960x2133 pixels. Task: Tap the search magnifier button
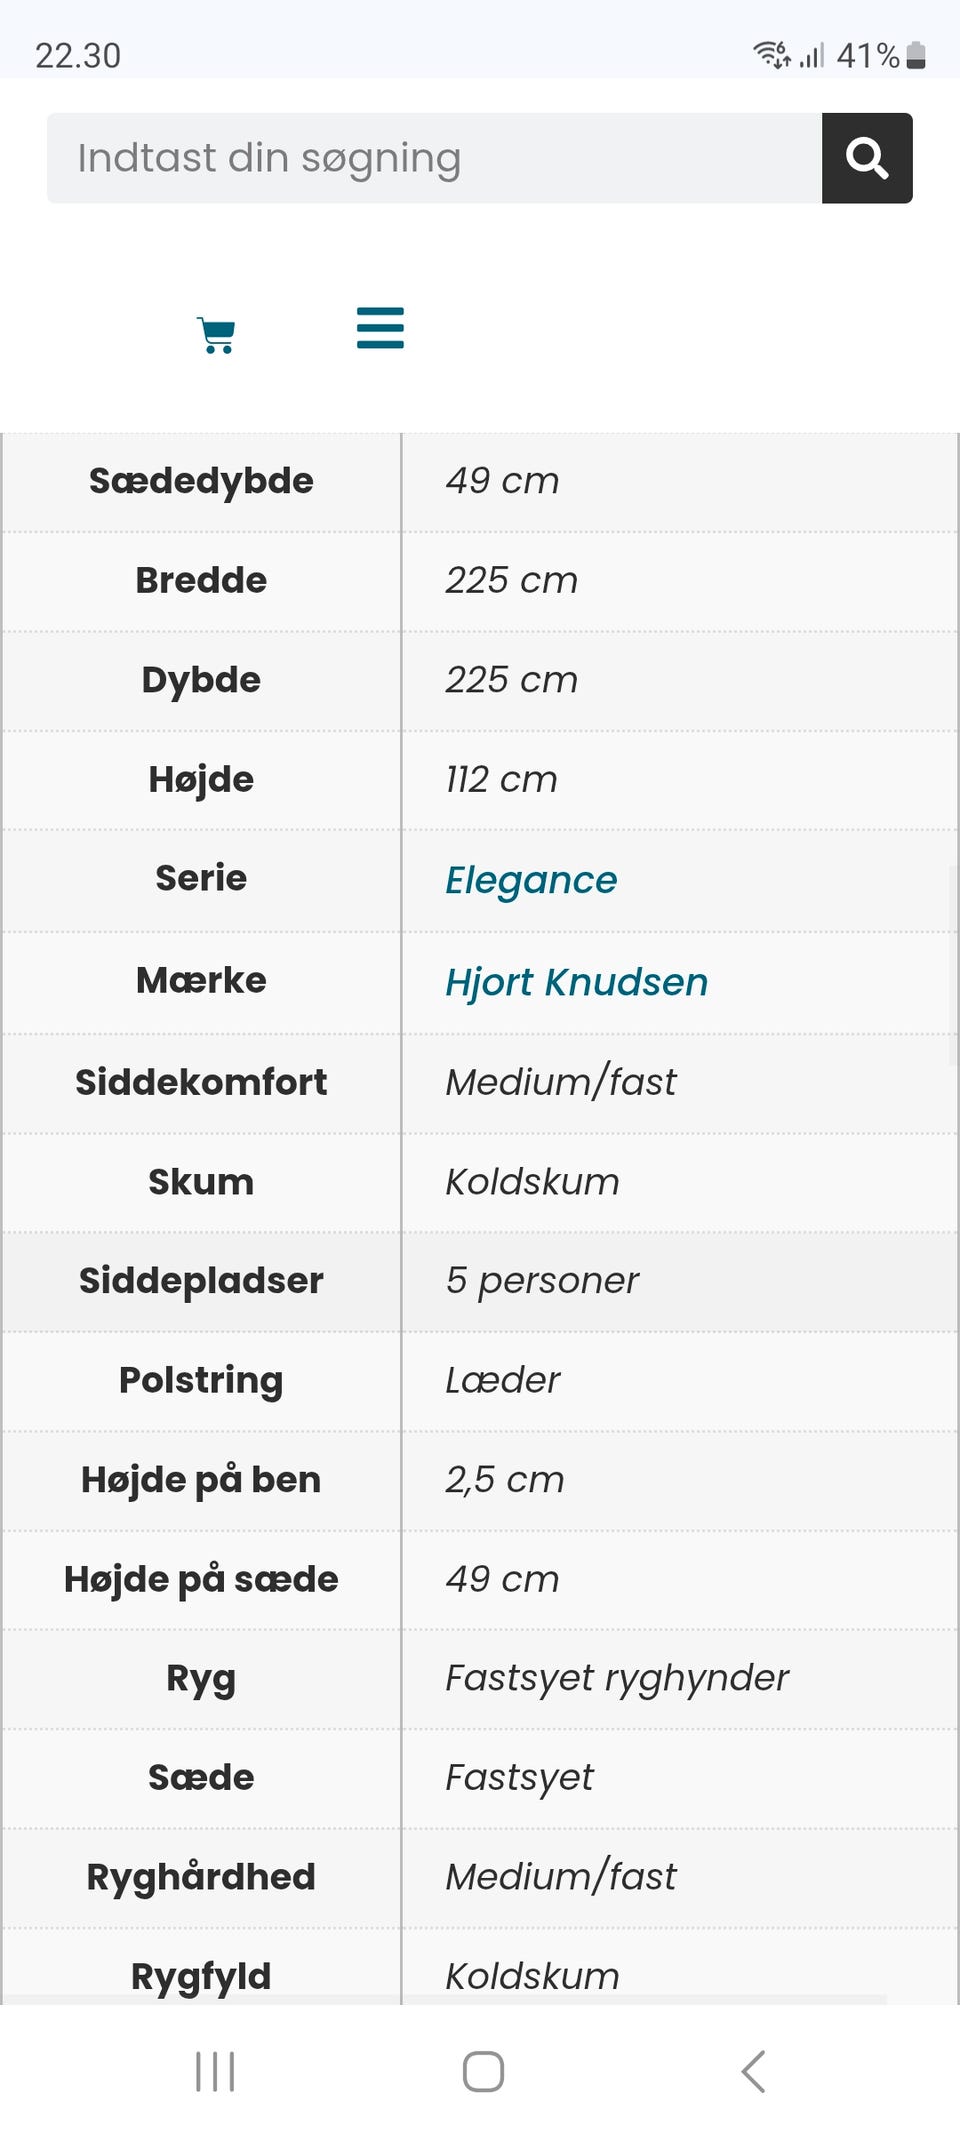click(x=866, y=158)
